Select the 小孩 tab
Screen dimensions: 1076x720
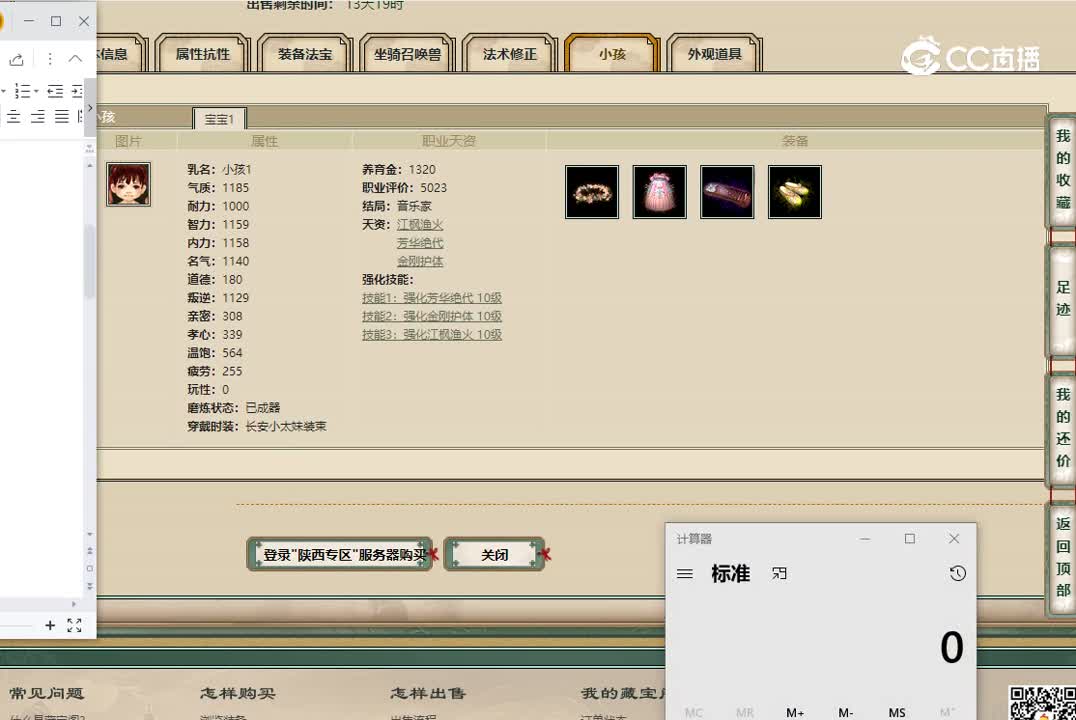(611, 54)
